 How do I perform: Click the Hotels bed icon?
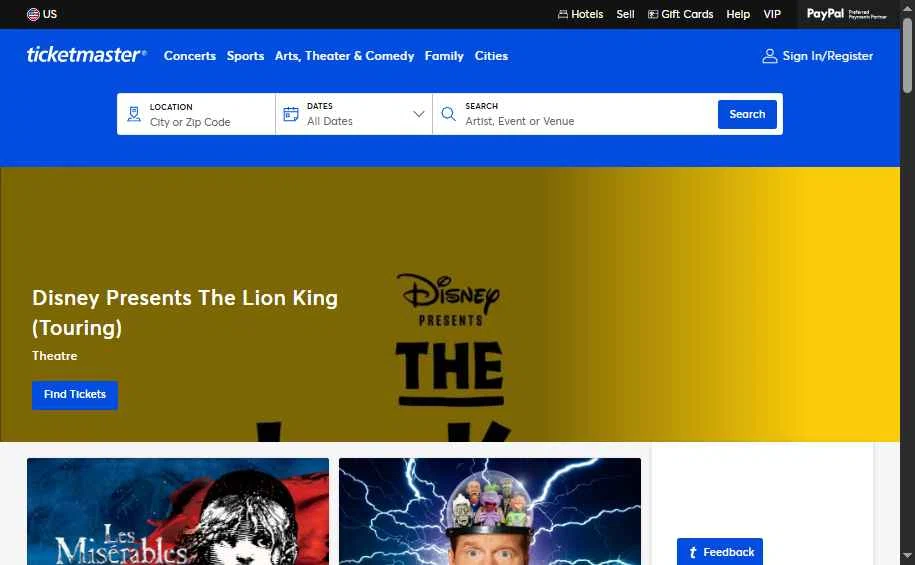pos(563,14)
